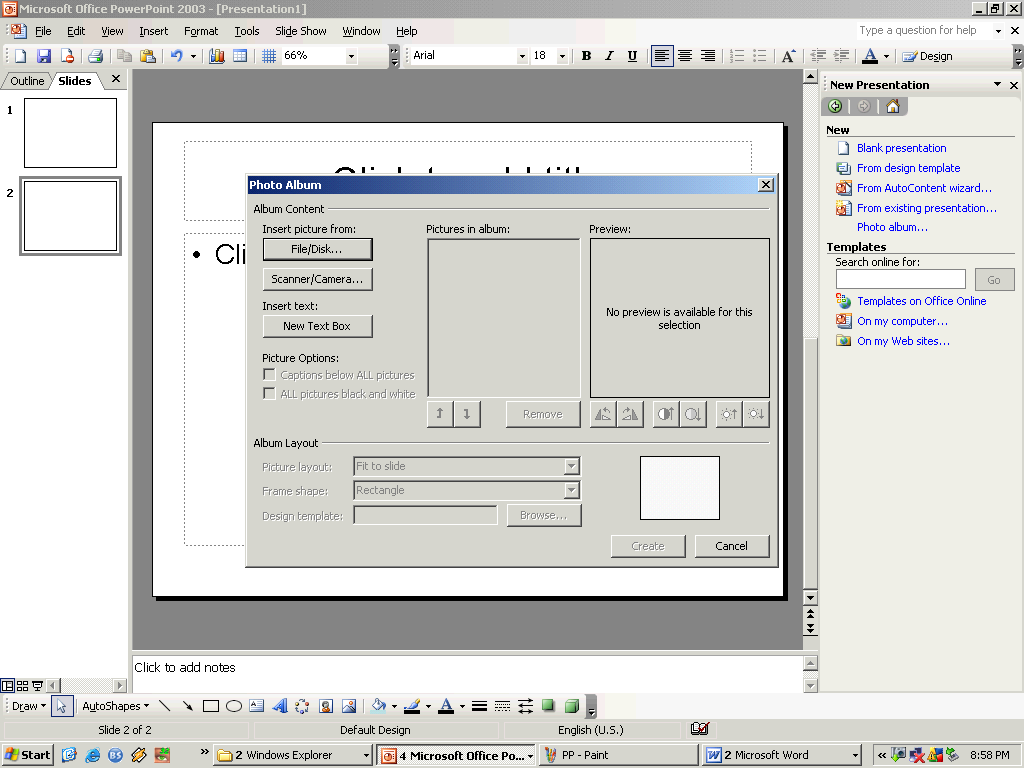Screen dimensions: 1024x768
Task: Open the Tools menu
Action: (x=247, y=31)
